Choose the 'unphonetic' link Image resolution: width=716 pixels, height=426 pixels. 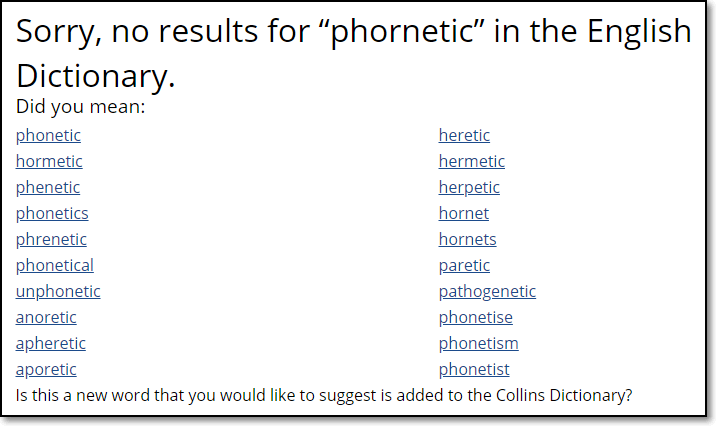tap(58, 291)
